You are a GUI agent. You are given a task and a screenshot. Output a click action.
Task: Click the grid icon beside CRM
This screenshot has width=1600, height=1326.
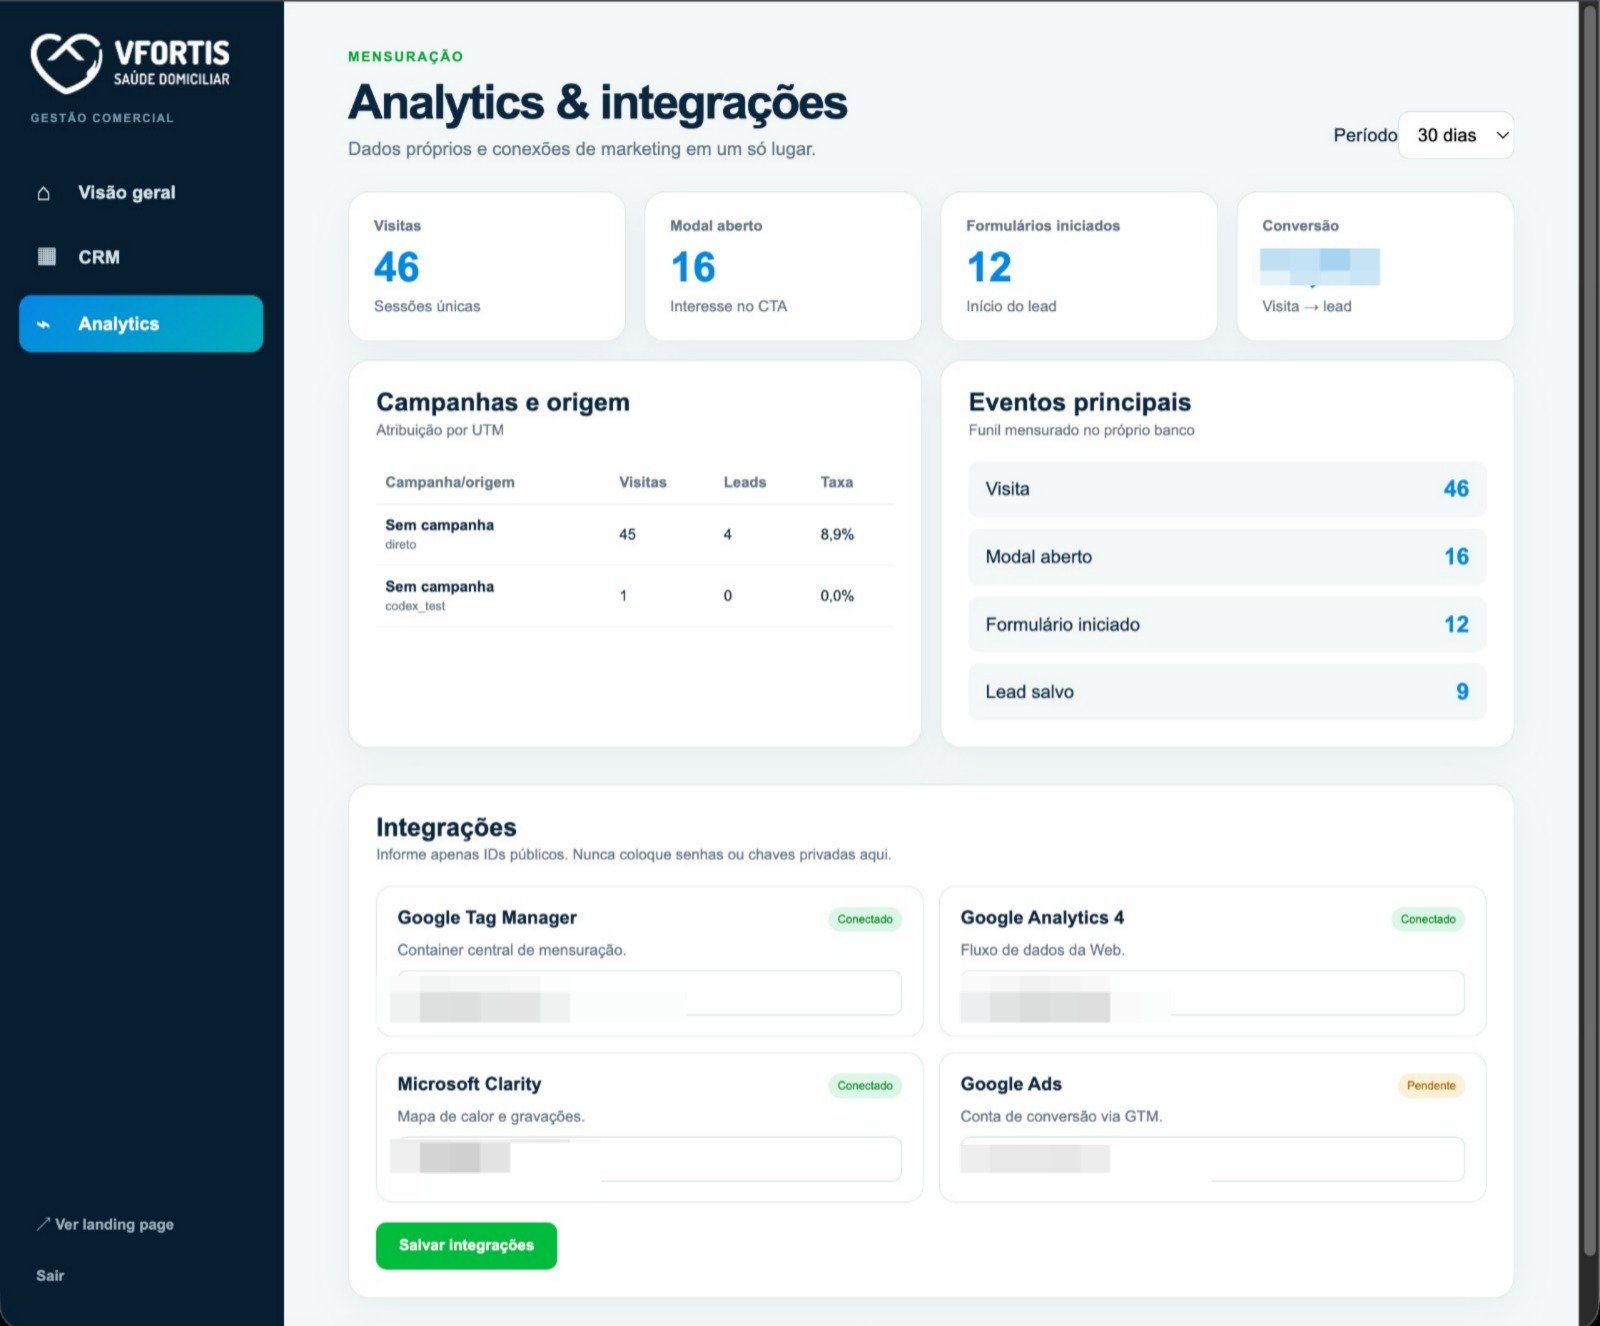pyautogui.click(x=46, y=257)
